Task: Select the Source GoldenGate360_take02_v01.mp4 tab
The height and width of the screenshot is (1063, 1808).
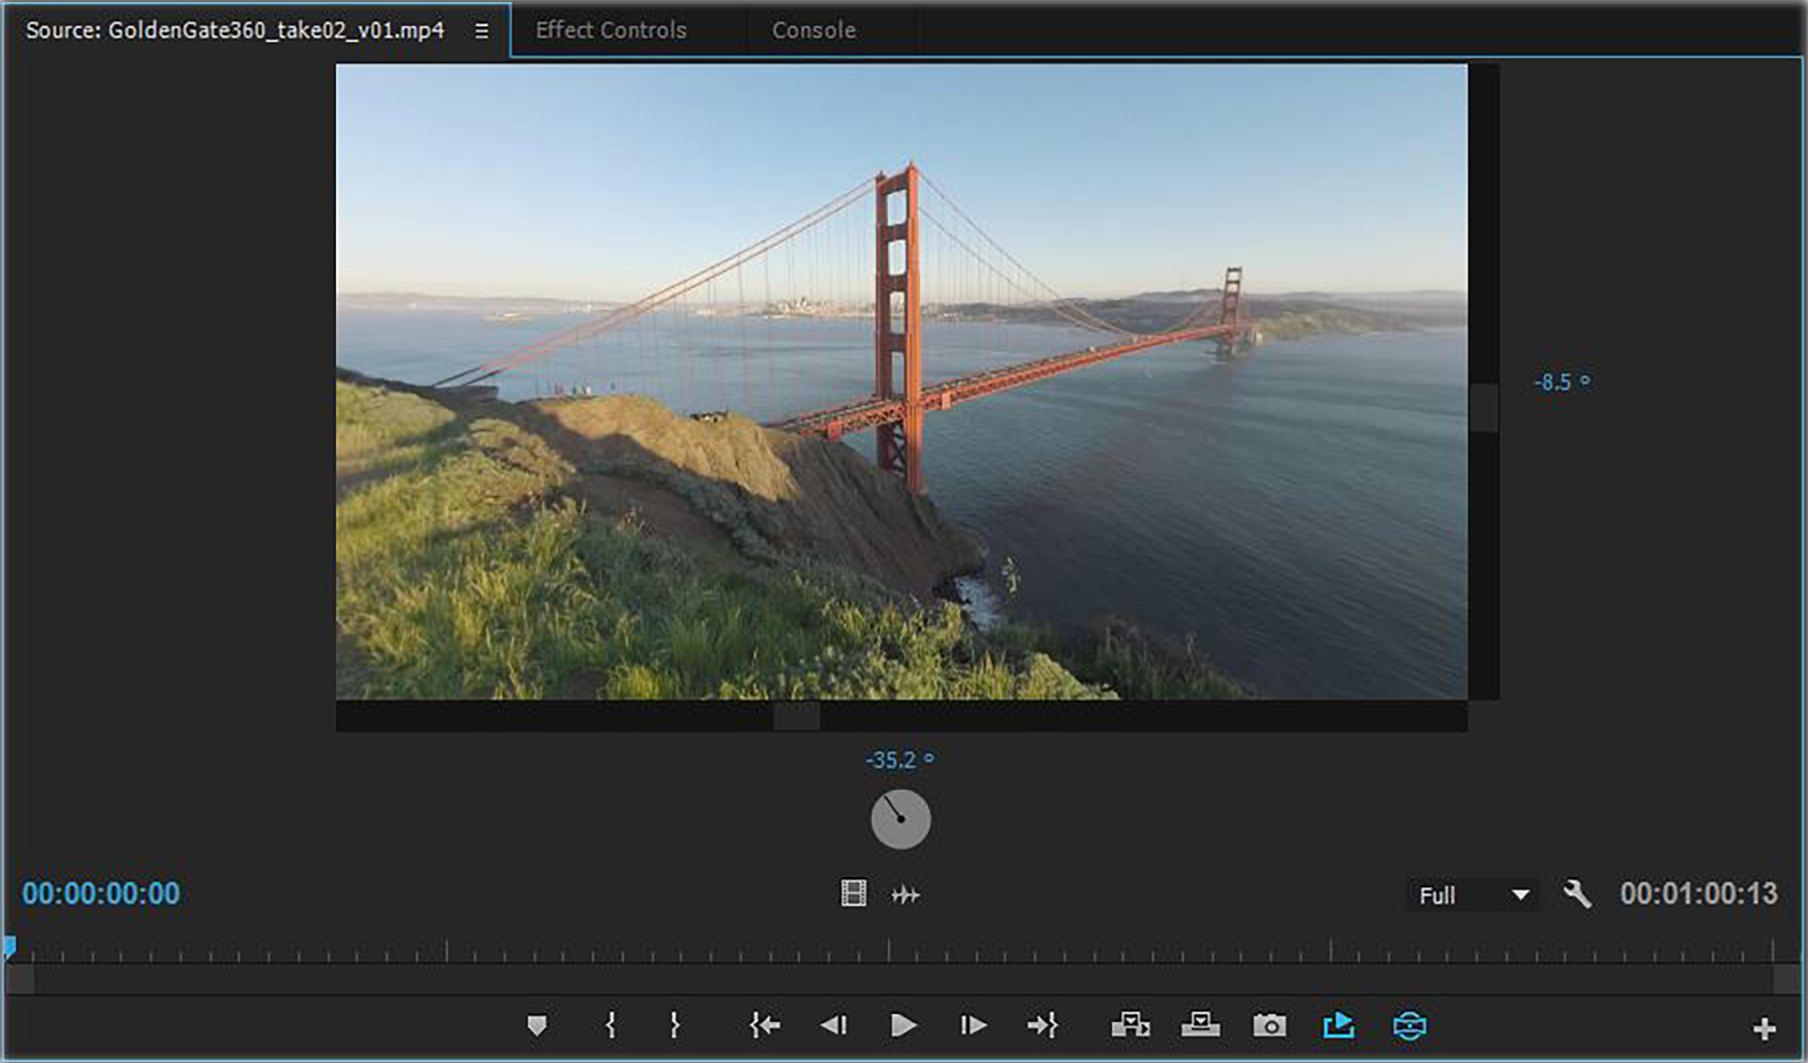Action: [235, 30]
